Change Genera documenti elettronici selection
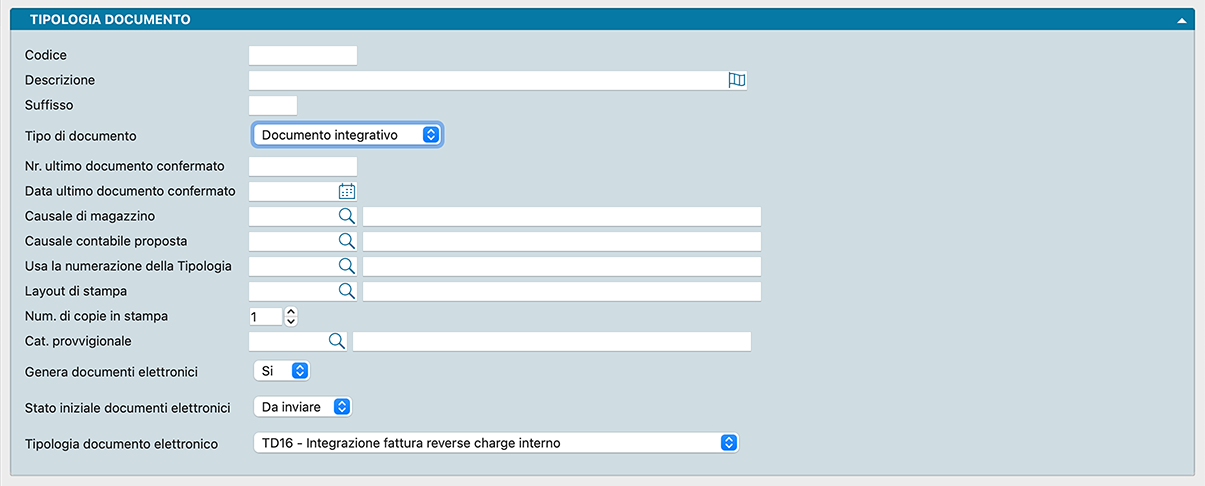The image size is (1205, 486). click(282, 371)
